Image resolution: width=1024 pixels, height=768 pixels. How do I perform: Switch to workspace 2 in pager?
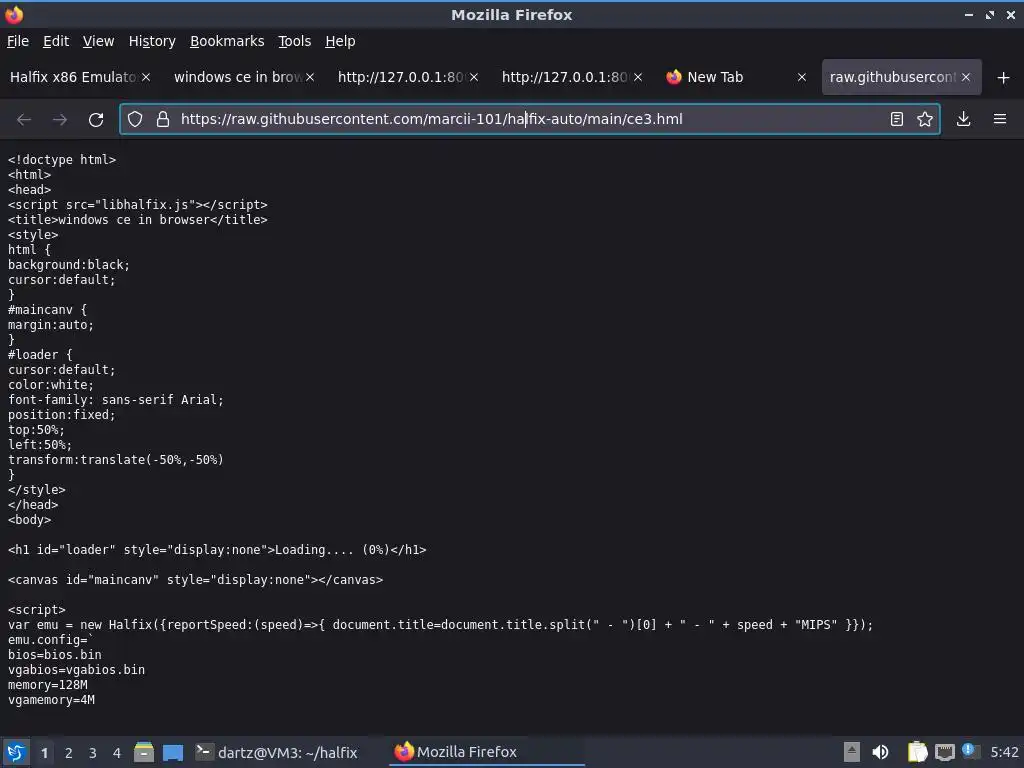[x=69, y=753]
